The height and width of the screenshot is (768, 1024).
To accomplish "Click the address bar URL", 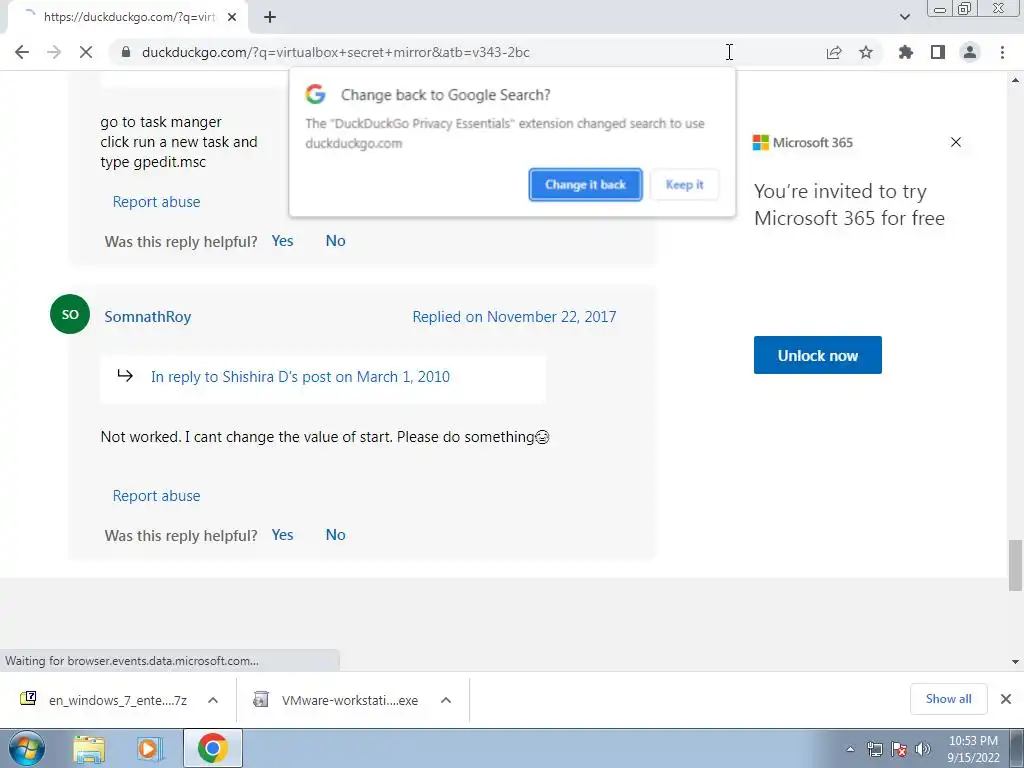I will (x=336, y=52).
